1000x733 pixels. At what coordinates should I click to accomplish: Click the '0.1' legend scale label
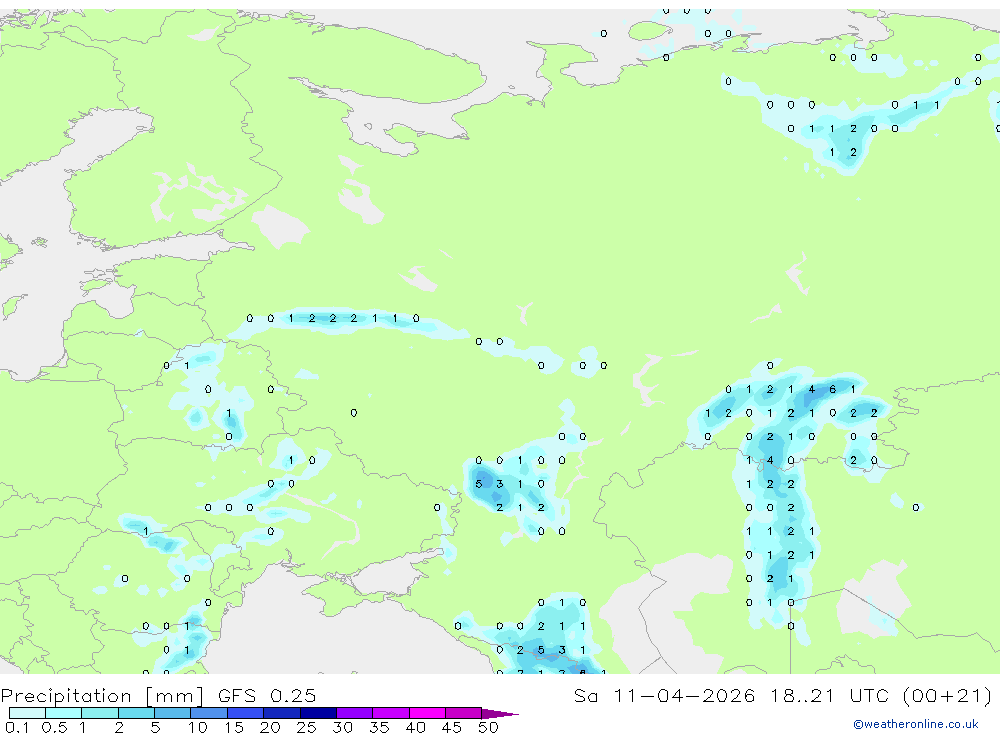tap(17, 727)
